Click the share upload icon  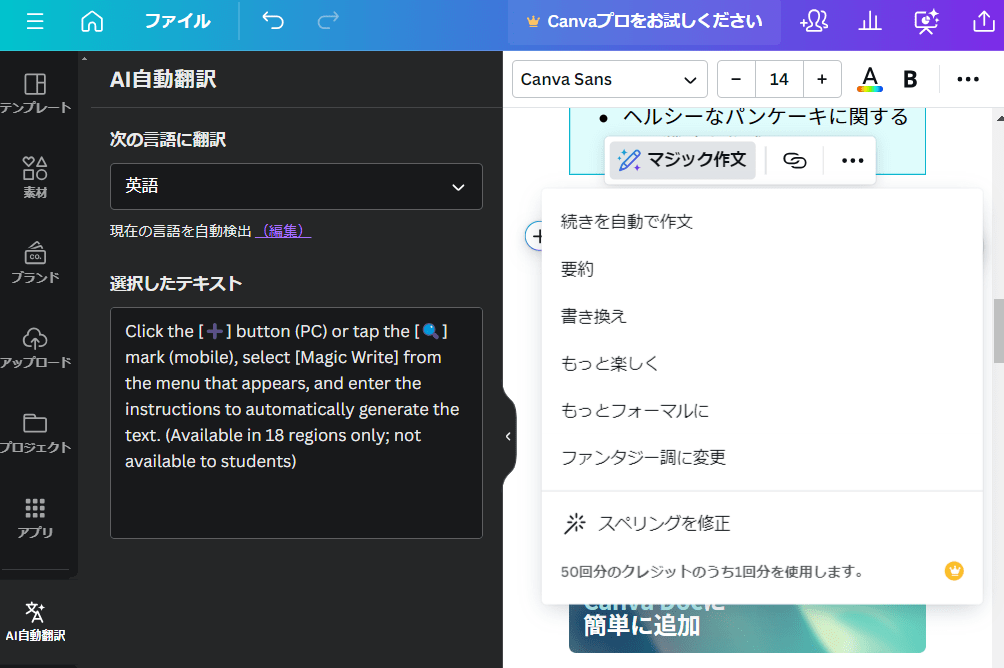(x=984, y=21)
